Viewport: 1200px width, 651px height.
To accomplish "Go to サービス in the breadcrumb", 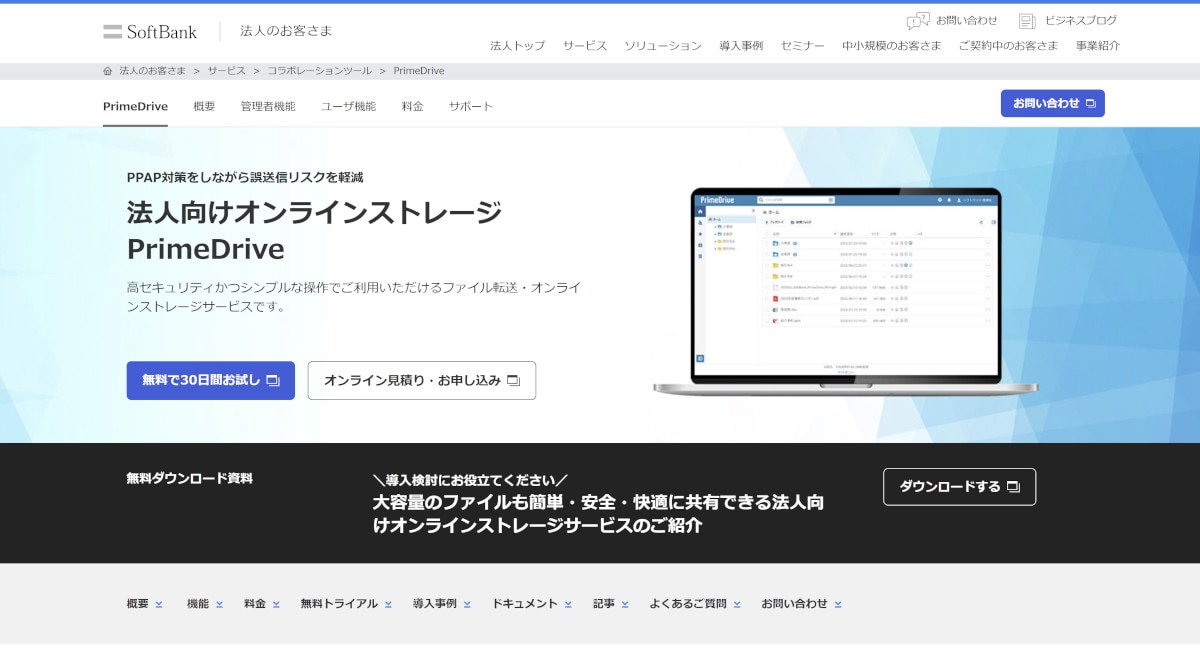I will [226, 71].
